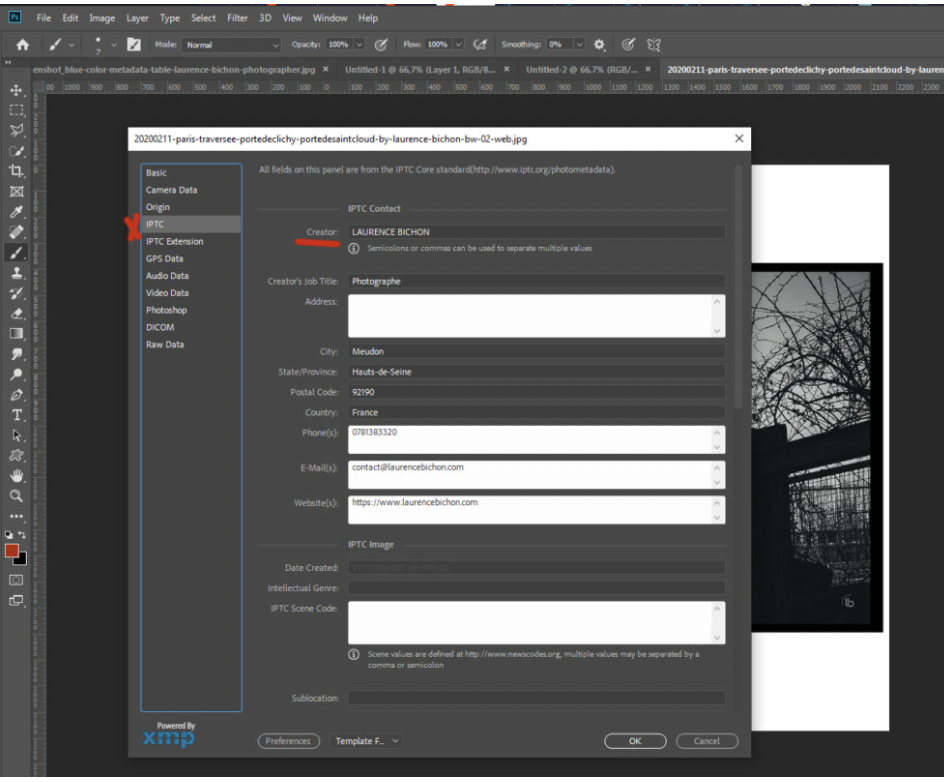Open Preferences in the metadata dialog

pyautogui.click(x=289, y=740)
